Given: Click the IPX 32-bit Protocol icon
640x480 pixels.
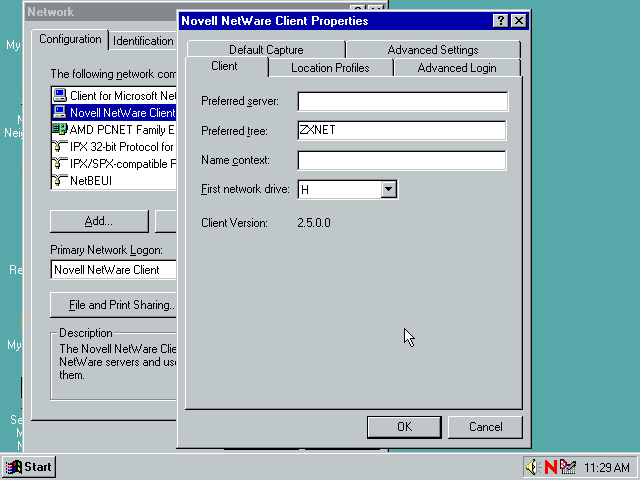Looking at the screenshot, I should pyautogui.click(x=60, y=146).
